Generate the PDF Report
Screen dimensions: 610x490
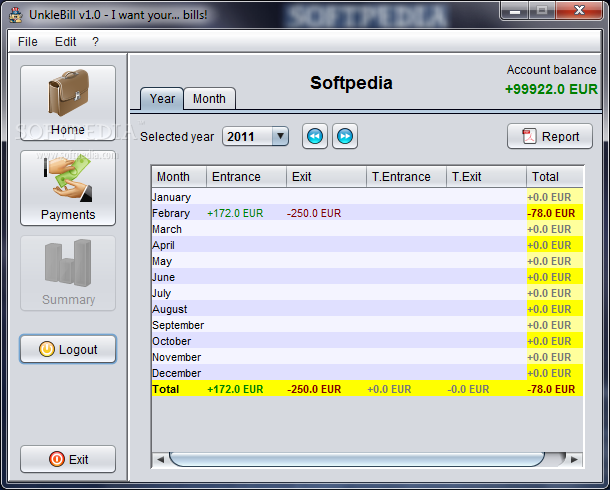(550, 136)
